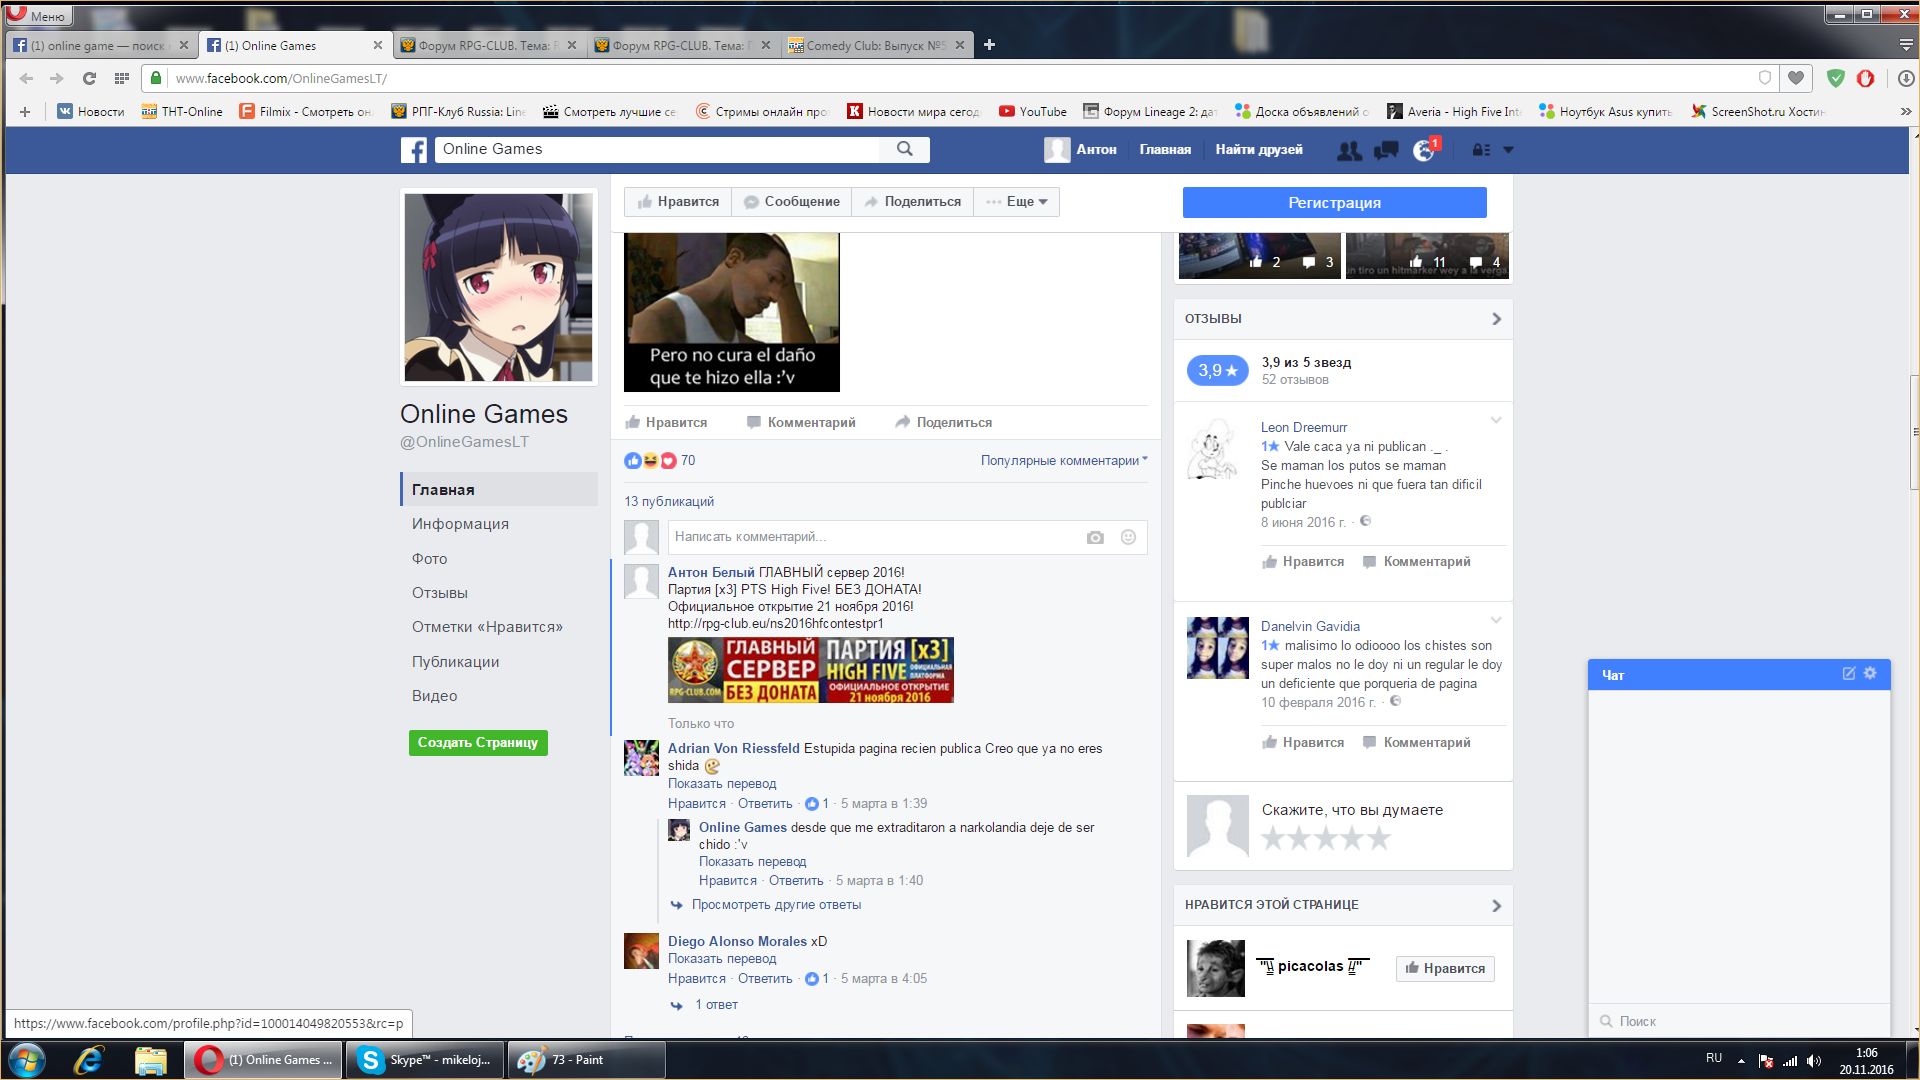
Task: Open privacy shortcuts lock icon
Action: [x=1481, y=150]
